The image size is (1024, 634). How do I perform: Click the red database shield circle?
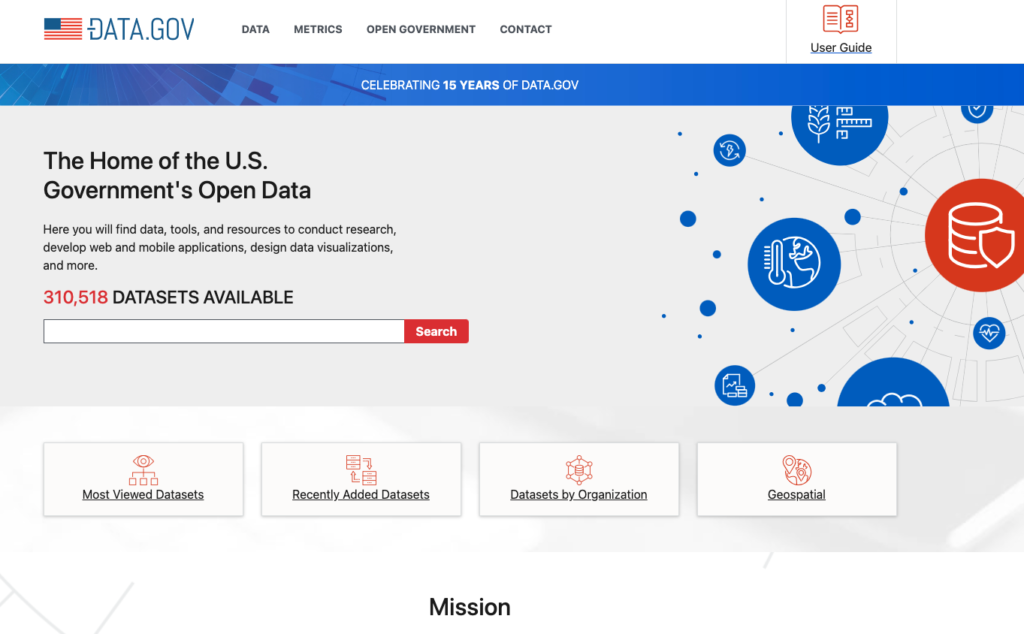976,235
